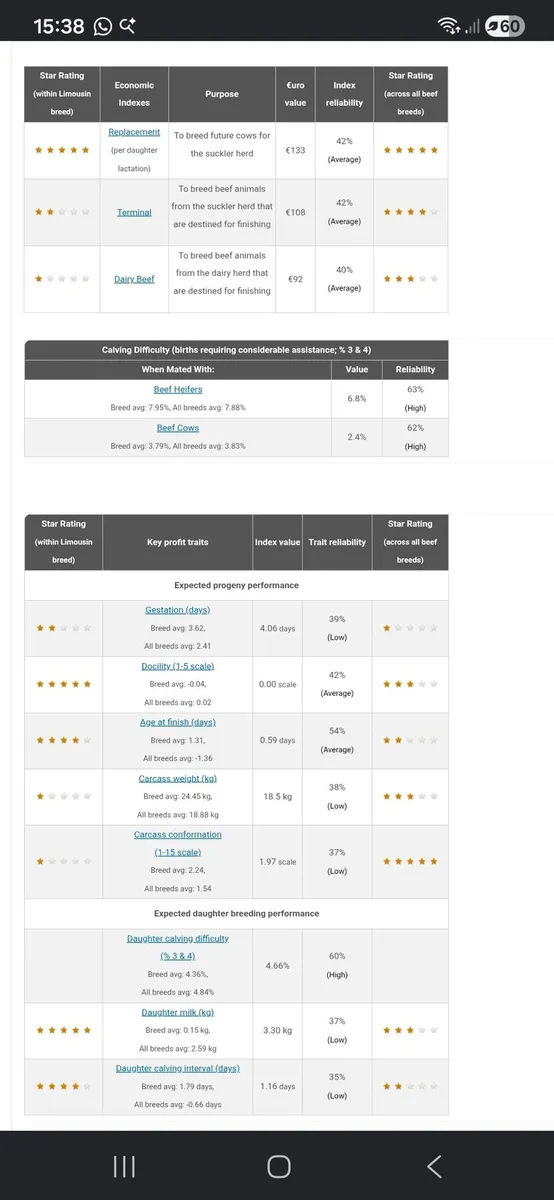Open the Replacement index link
The width and height of the screenshot is (554, 1200).
(x=134, y=132)
